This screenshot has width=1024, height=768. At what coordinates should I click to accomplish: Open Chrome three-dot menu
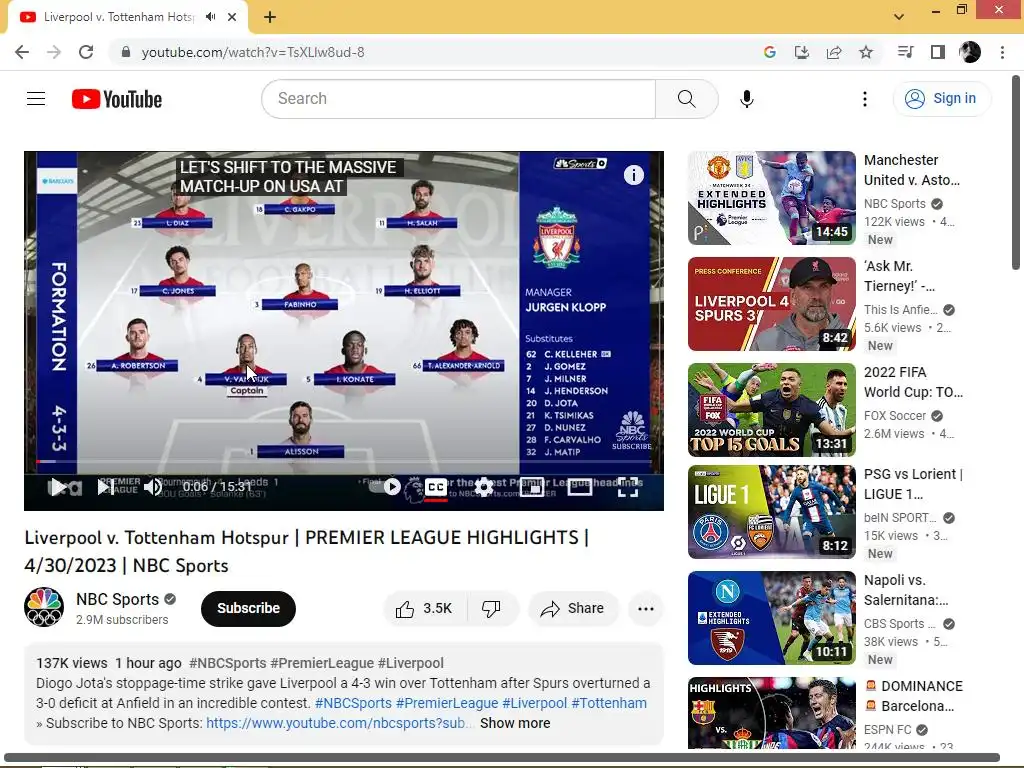(1002, 52)
